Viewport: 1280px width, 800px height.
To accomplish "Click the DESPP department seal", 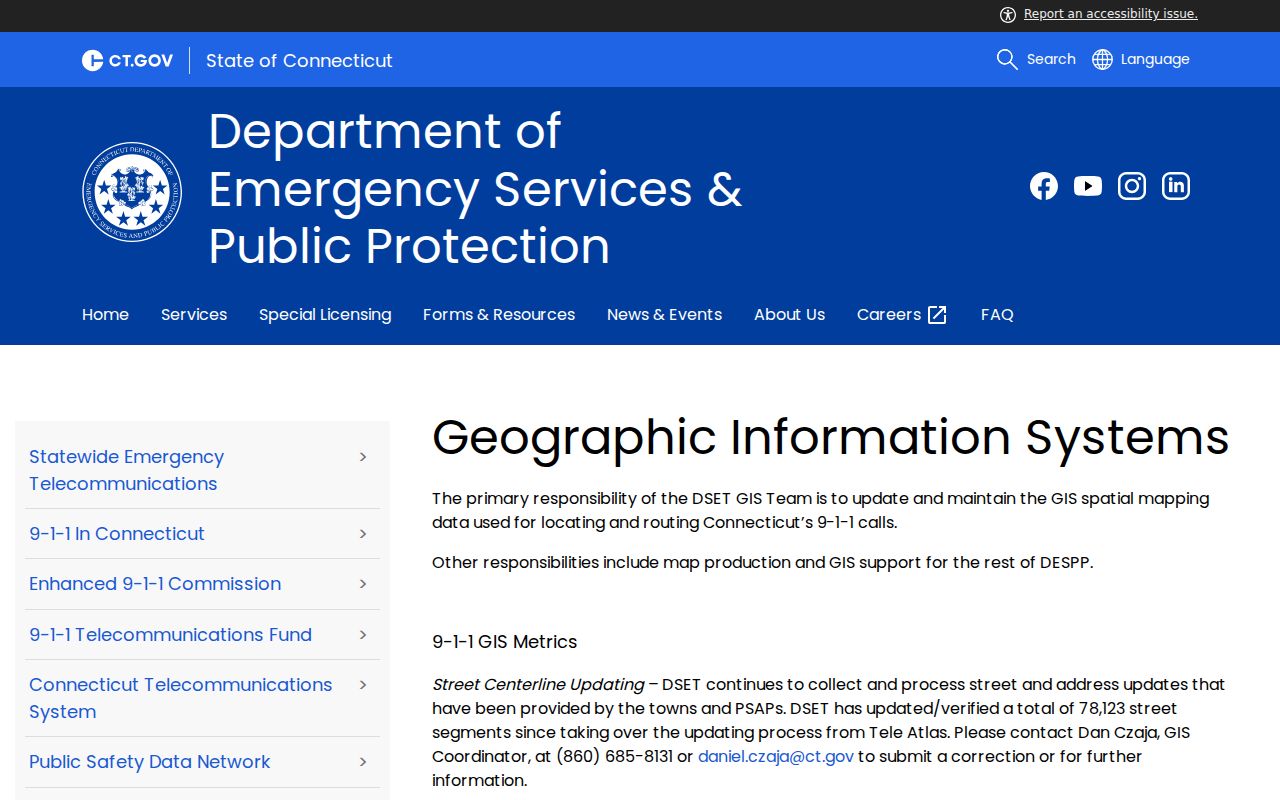I will pos(132,191).
